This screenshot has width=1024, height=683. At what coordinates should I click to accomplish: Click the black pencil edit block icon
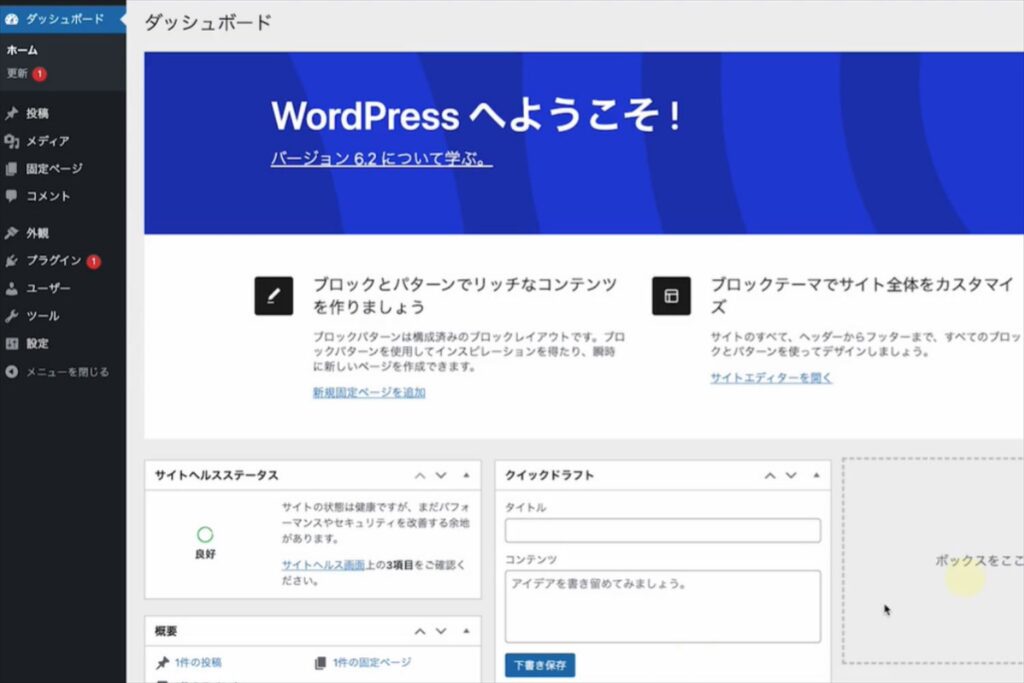coord(274,296)
